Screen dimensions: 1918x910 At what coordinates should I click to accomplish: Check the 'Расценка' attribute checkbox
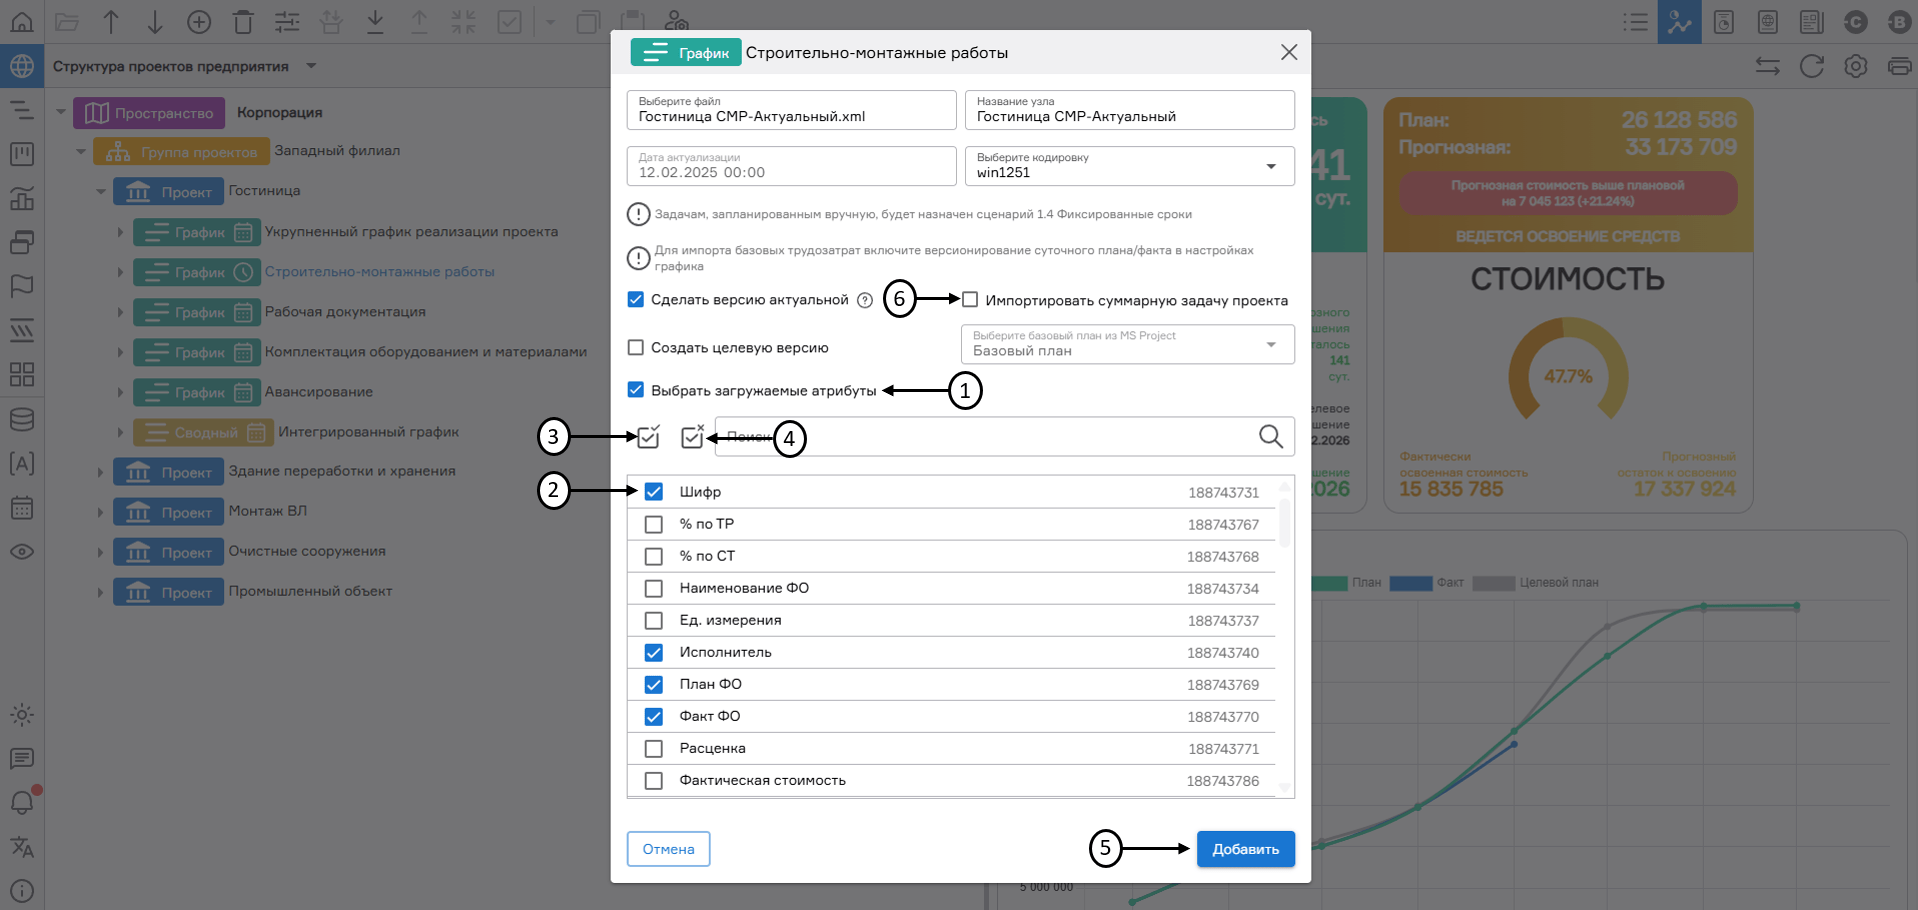(654, 749)
